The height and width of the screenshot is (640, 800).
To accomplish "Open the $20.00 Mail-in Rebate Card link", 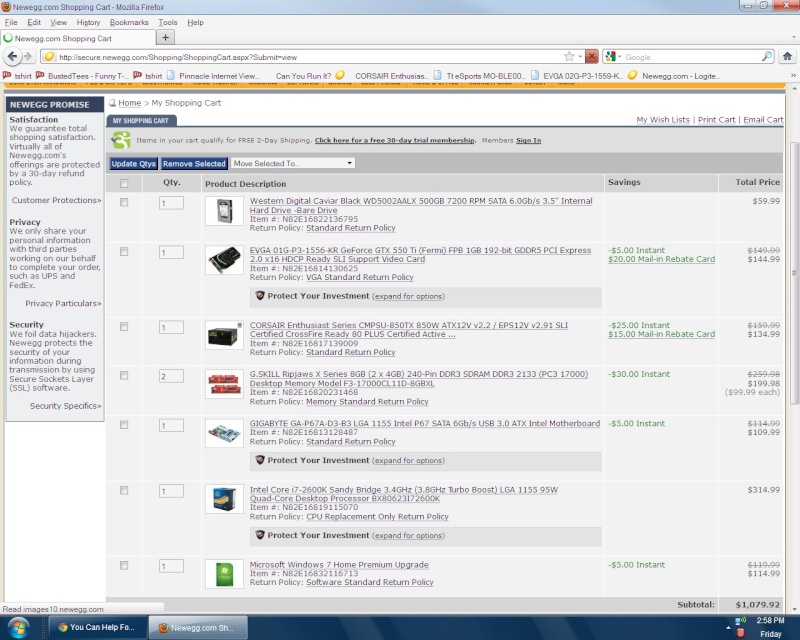I will point(661,259).
